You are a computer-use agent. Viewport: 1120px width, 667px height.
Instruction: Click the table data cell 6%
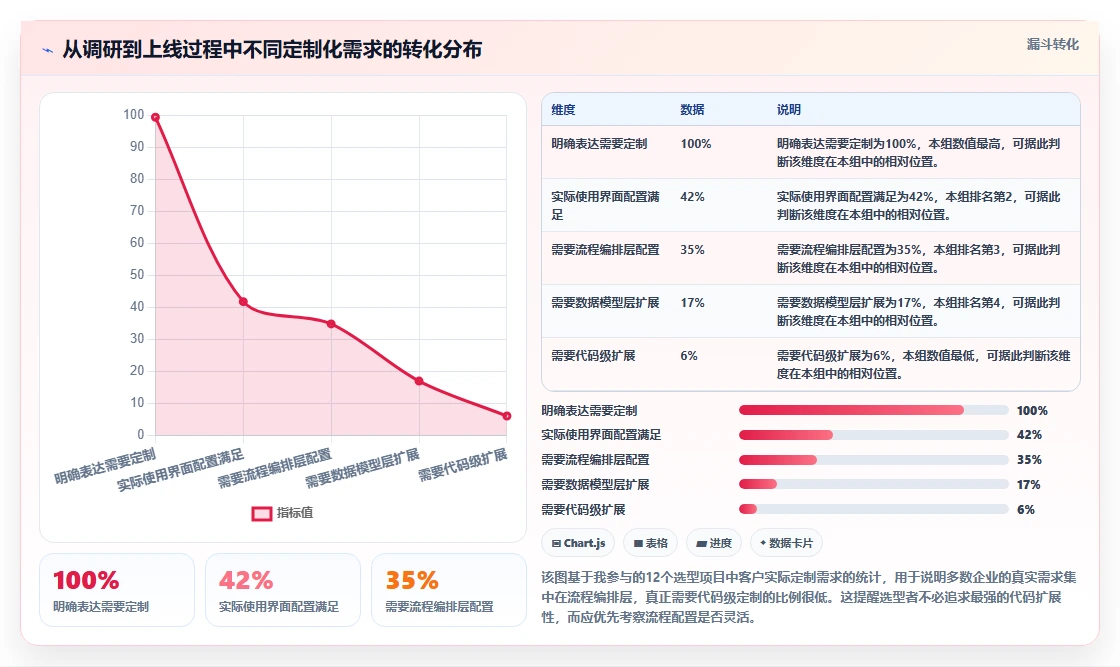point(689,356)
